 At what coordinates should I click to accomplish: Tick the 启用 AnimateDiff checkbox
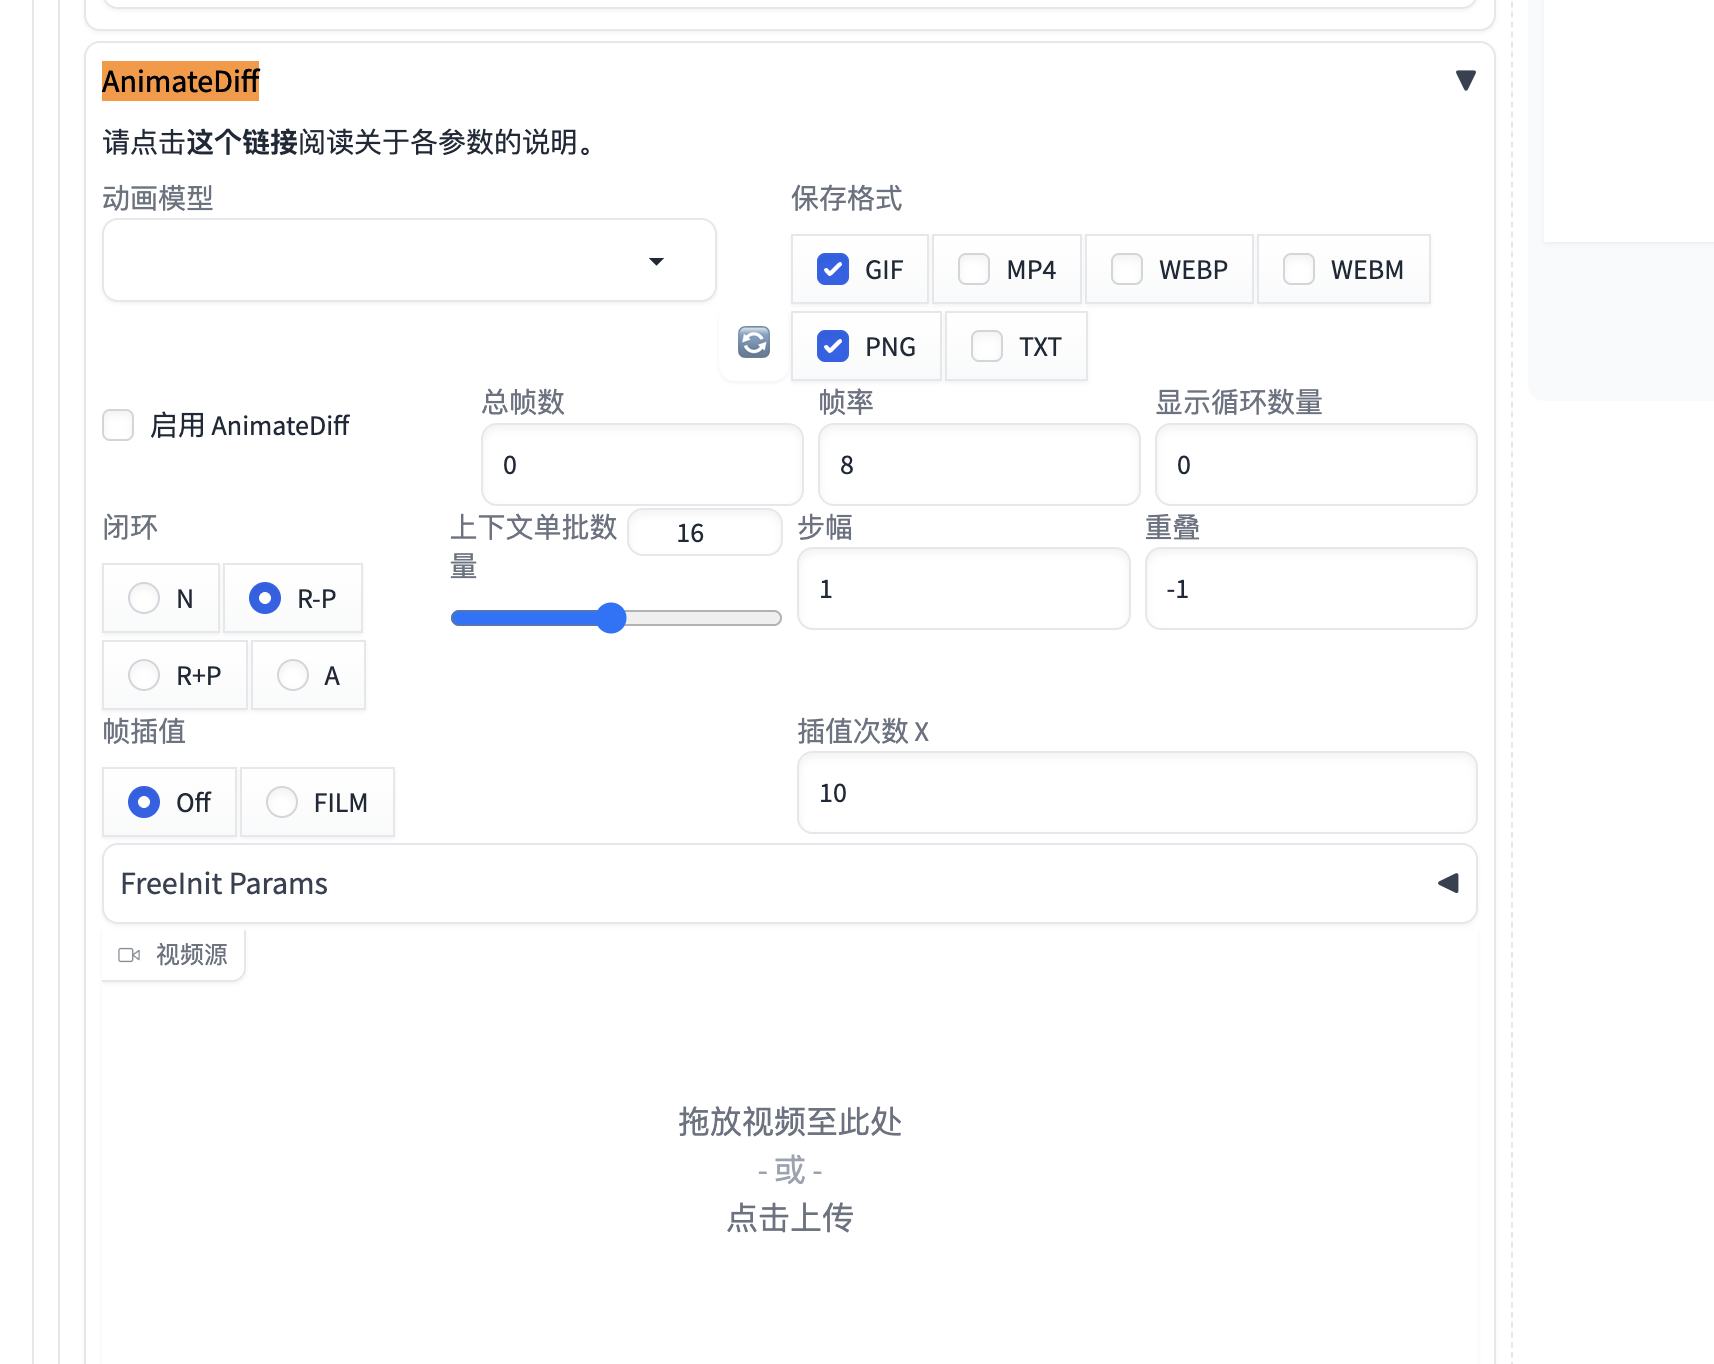coord(118,425)
